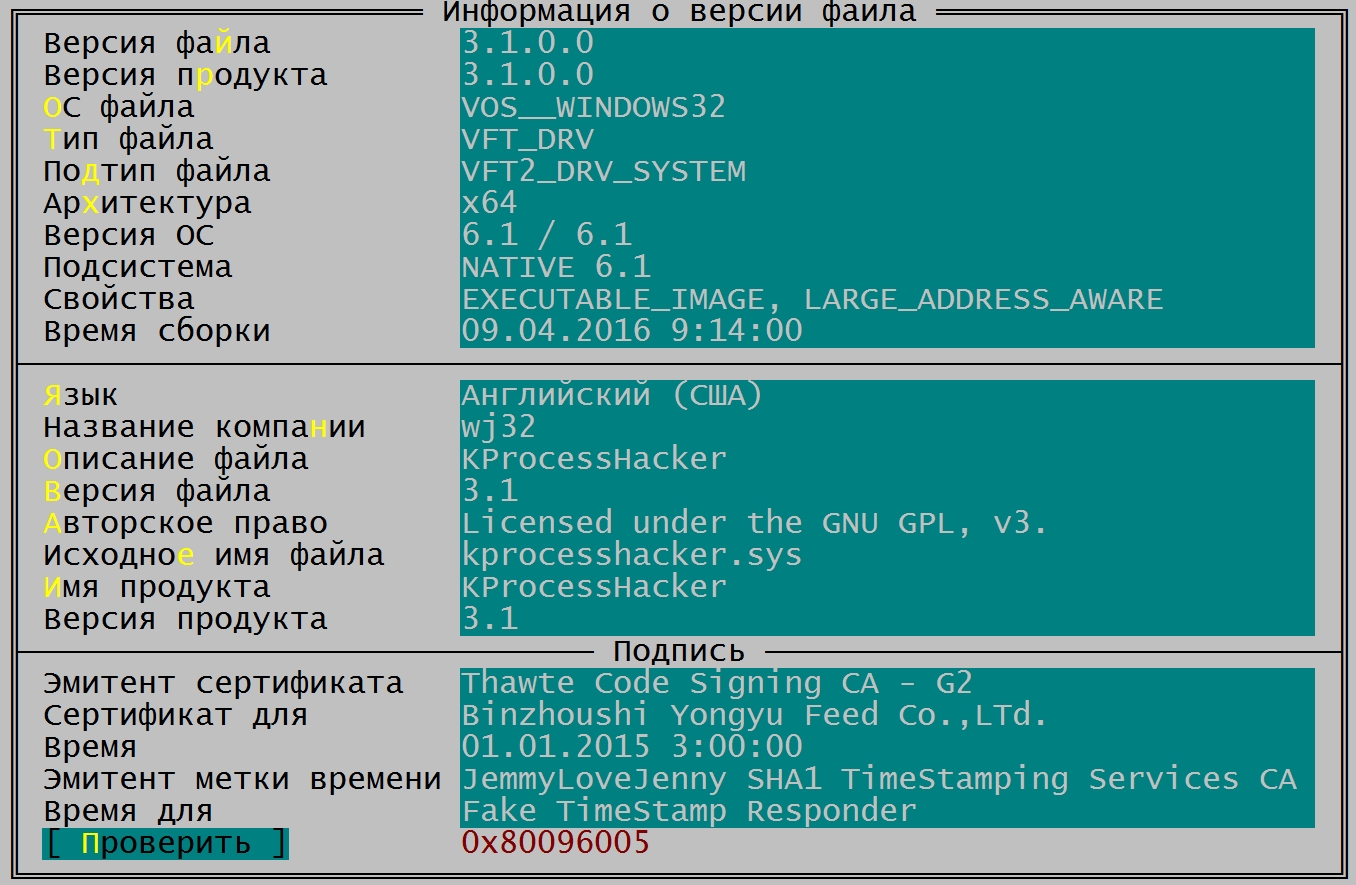Click the Licensed under the GNU GPL field

point(887,523)
